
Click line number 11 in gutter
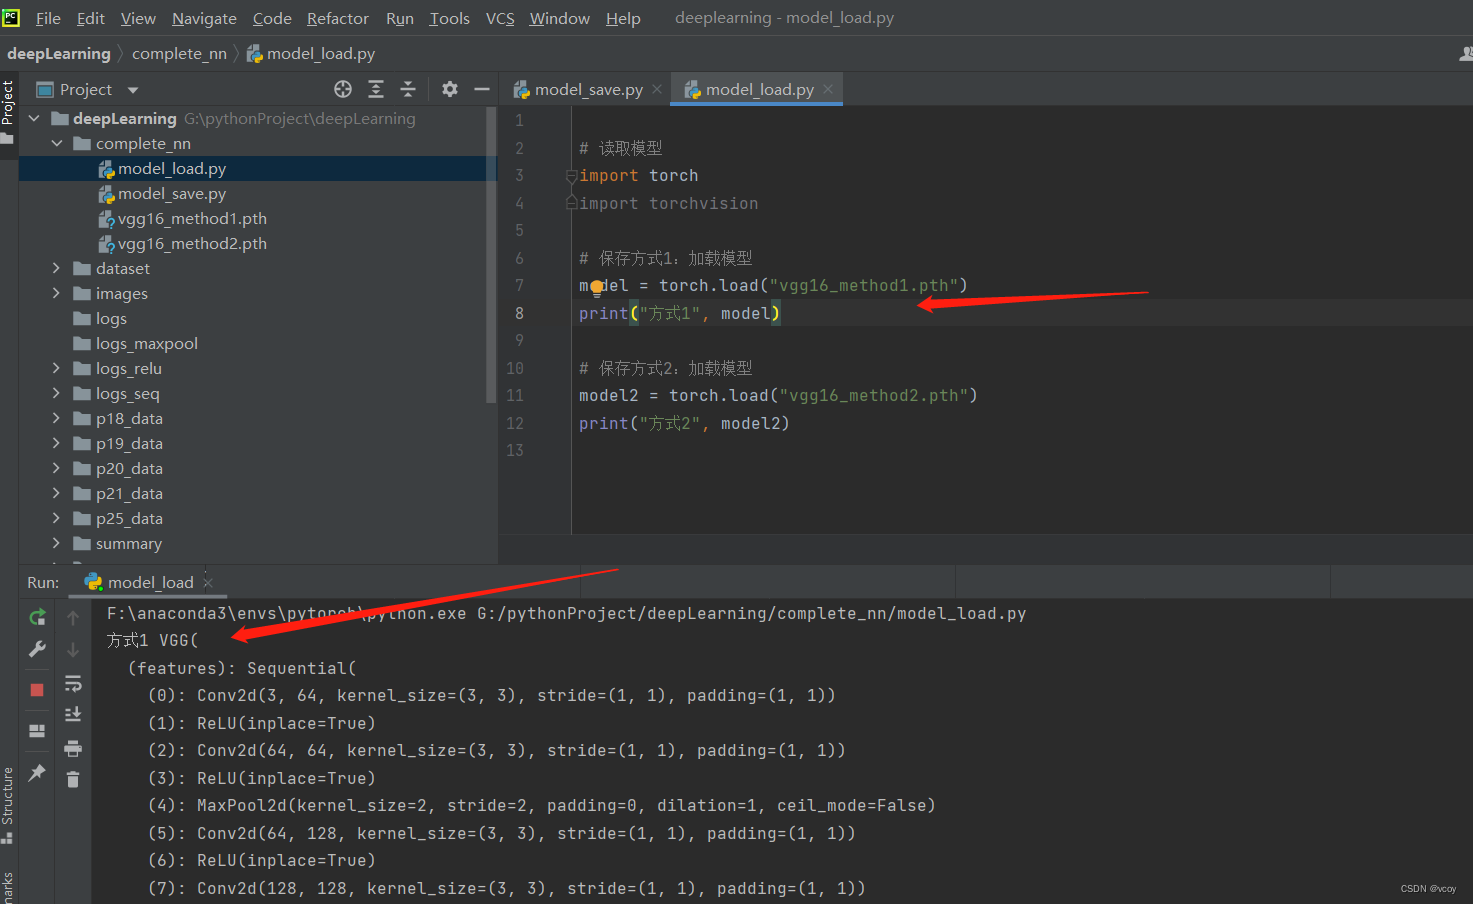[x=515, y=395]
